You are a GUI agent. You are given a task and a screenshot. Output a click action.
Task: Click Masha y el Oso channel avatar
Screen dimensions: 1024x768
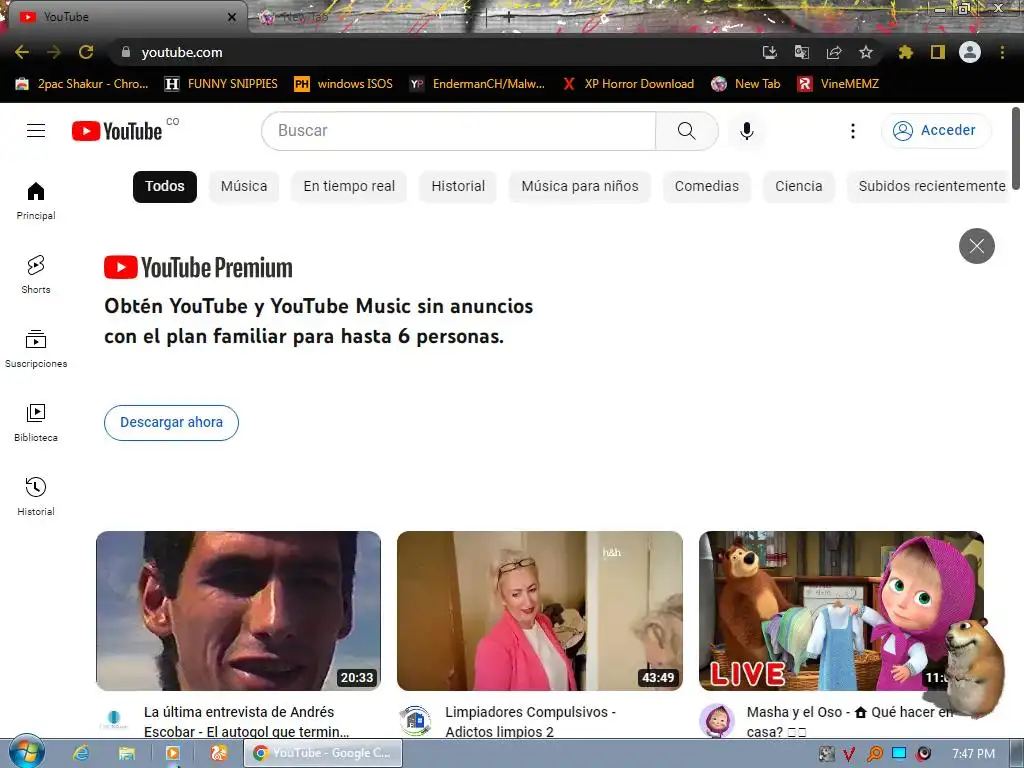point(716,720)
